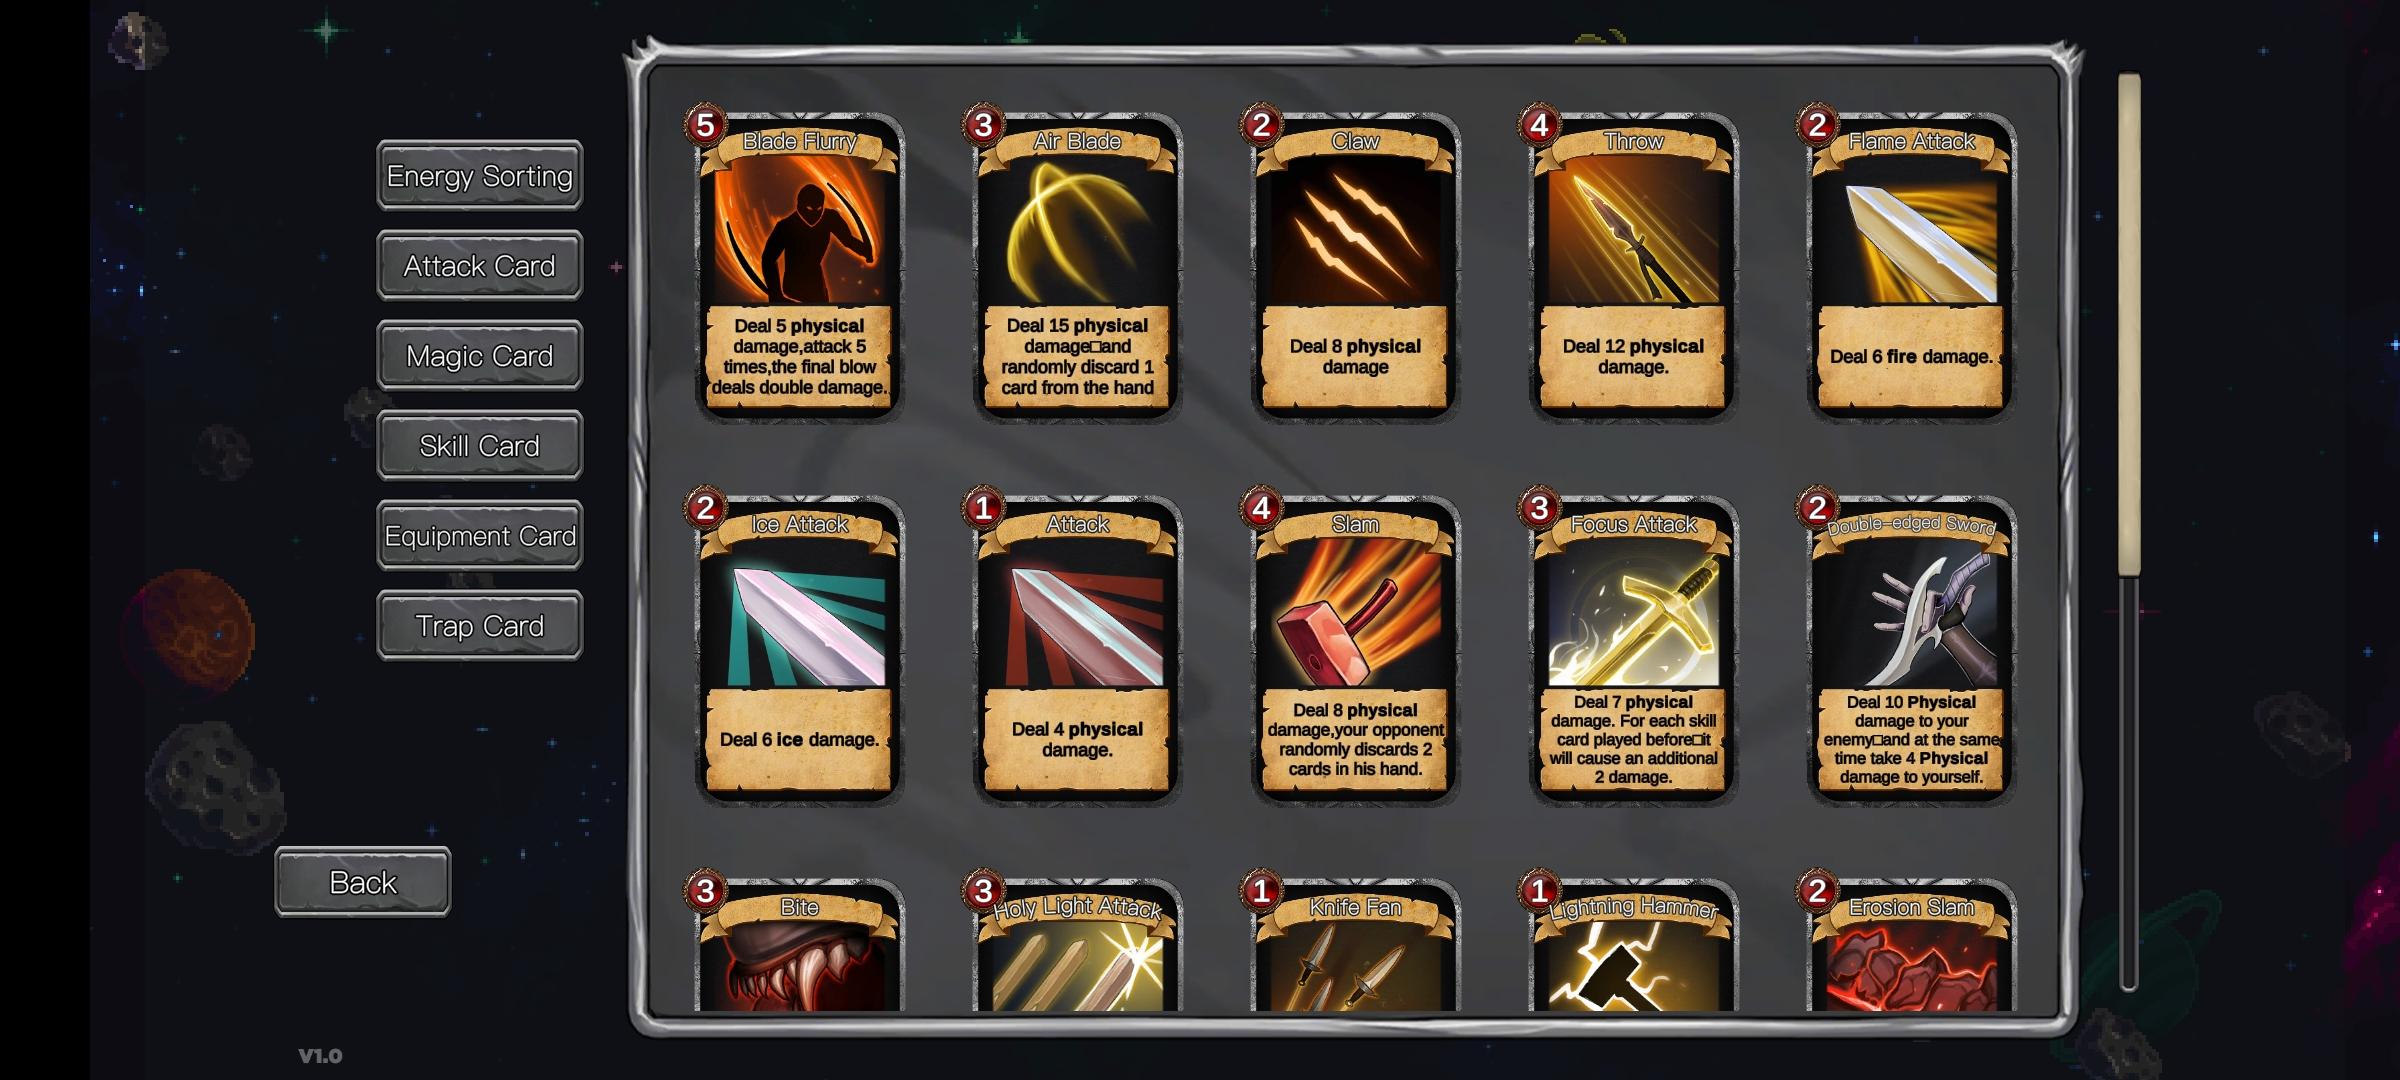2400x1080 pixels.
Task: Select the Blade Flurry card
Action: click(798, 265)
